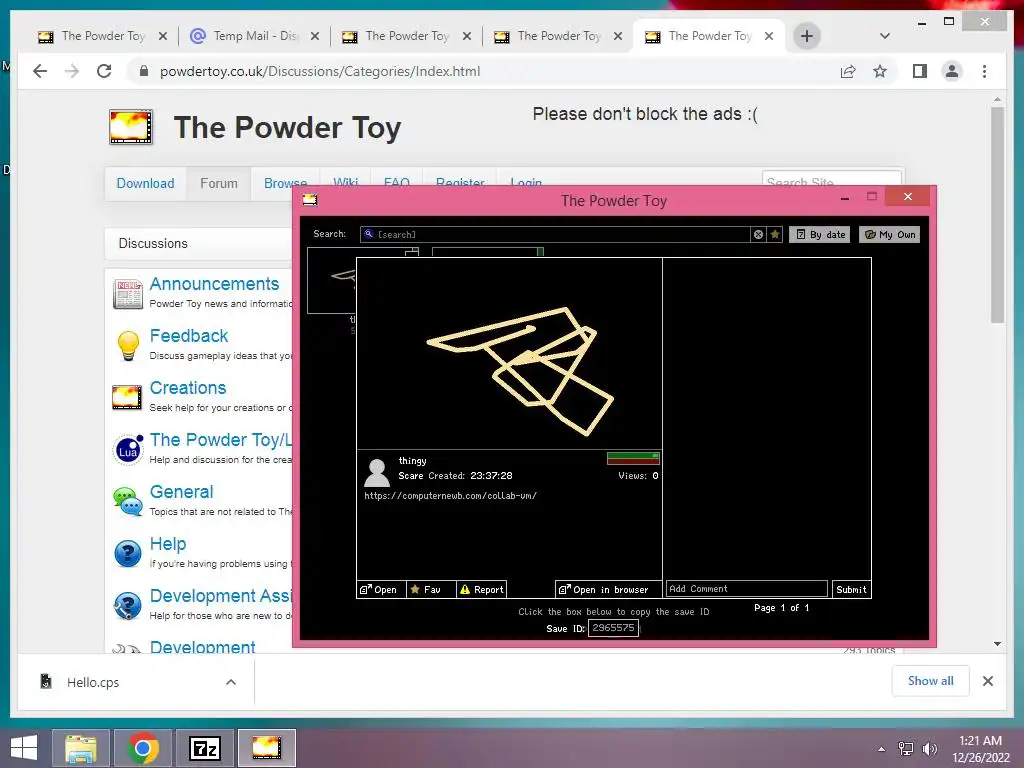1024x768 pixels.
Task: Click the Announcements newspaper icon
Action: pos(127,294)
